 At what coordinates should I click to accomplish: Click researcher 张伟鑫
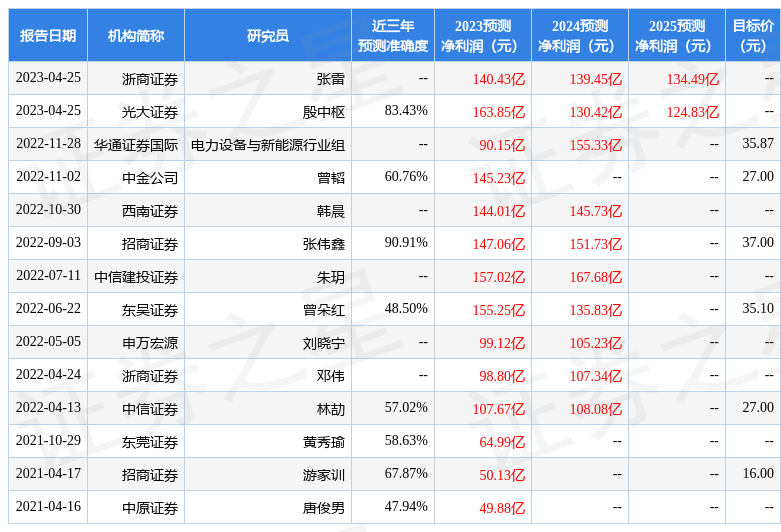(x=324, y=244)
